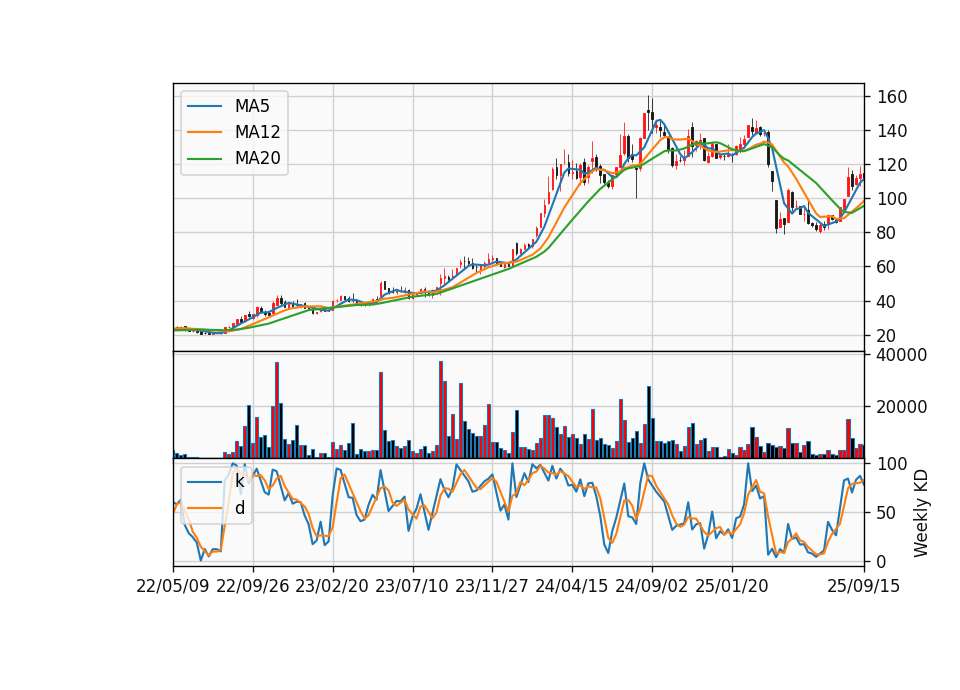Click the 23/02/20 date tick label

[332, 587]
